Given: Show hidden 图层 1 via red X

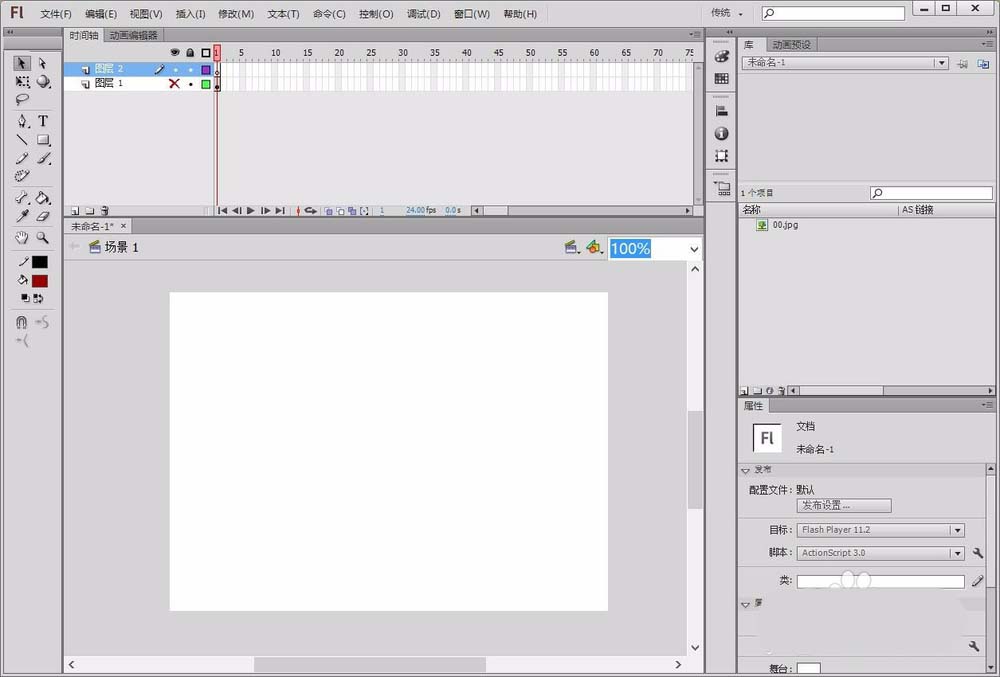Looking at the screenshot, I should point(174,84).
